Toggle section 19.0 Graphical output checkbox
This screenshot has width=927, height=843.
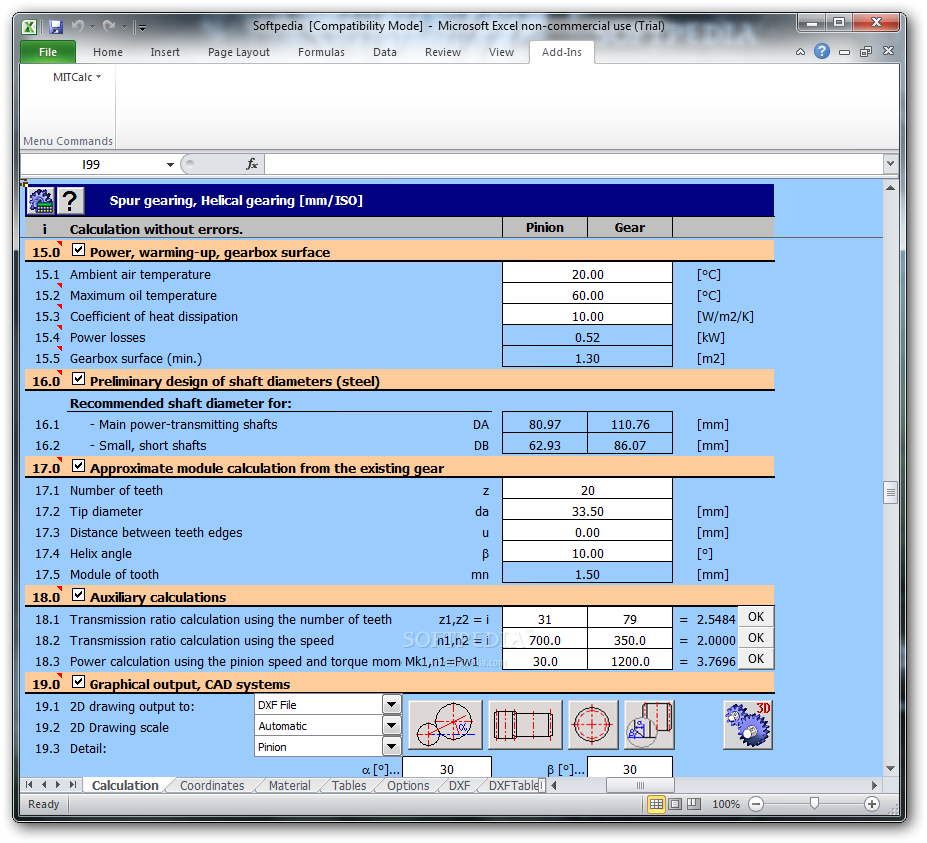[x=78, y=682]
